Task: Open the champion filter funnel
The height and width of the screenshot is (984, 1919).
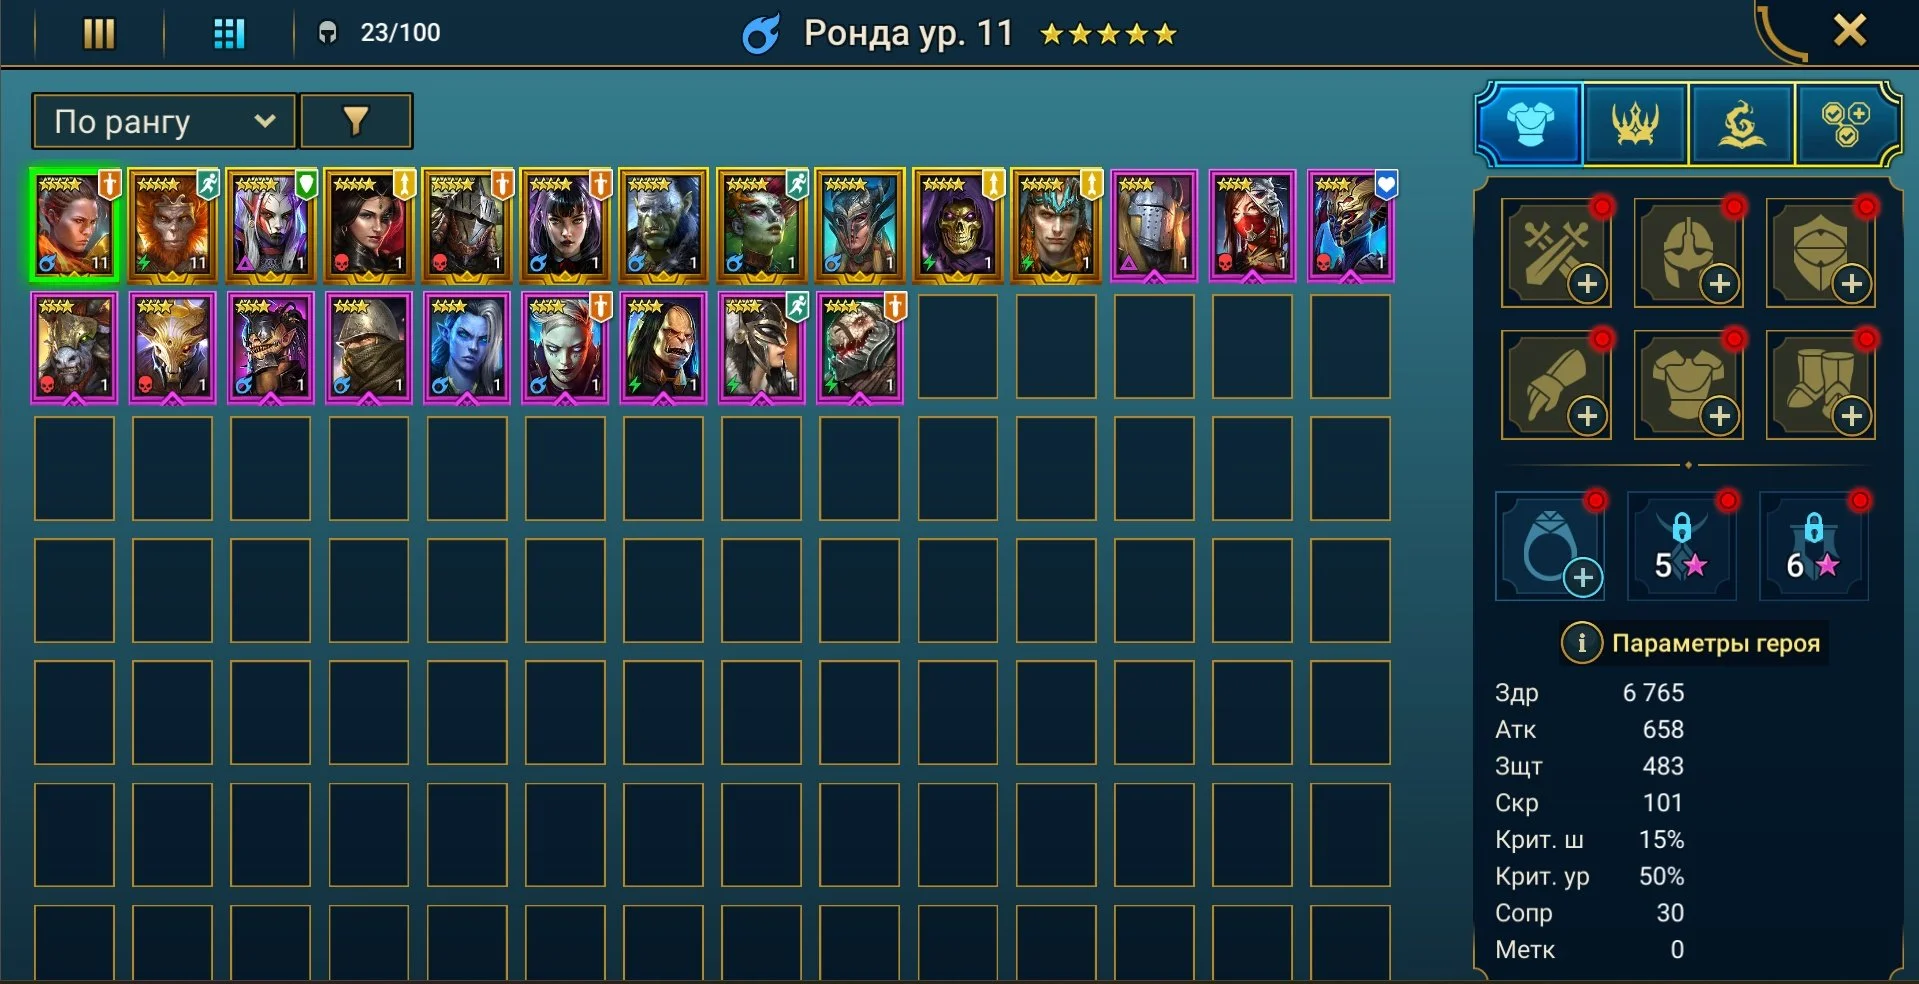Action: coord(356,121)
